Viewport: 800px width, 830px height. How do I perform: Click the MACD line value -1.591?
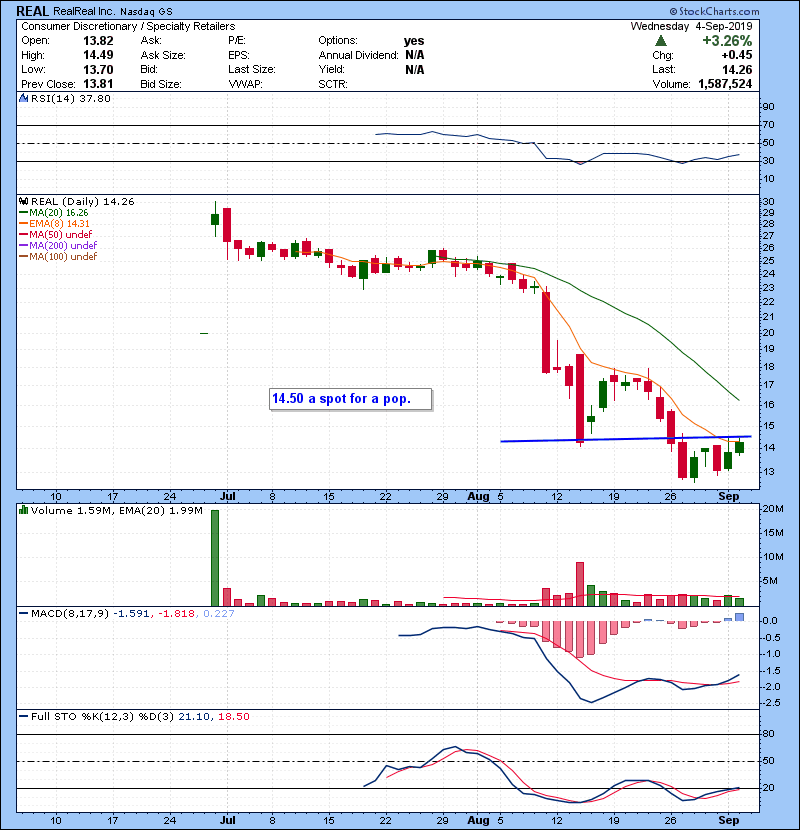[131, 614]
